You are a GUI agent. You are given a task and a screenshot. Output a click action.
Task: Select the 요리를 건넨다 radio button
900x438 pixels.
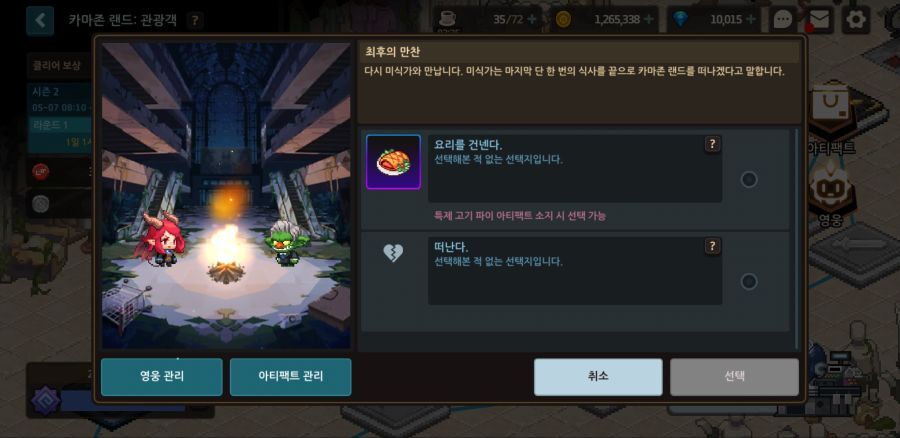tap(749, 180)
